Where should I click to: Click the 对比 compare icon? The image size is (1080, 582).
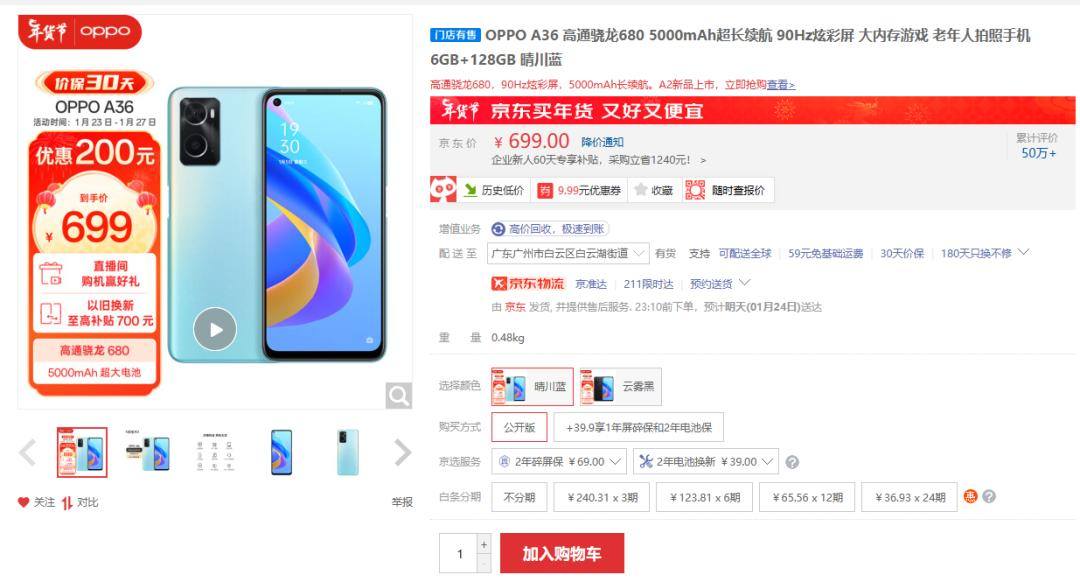pos(67,503)
